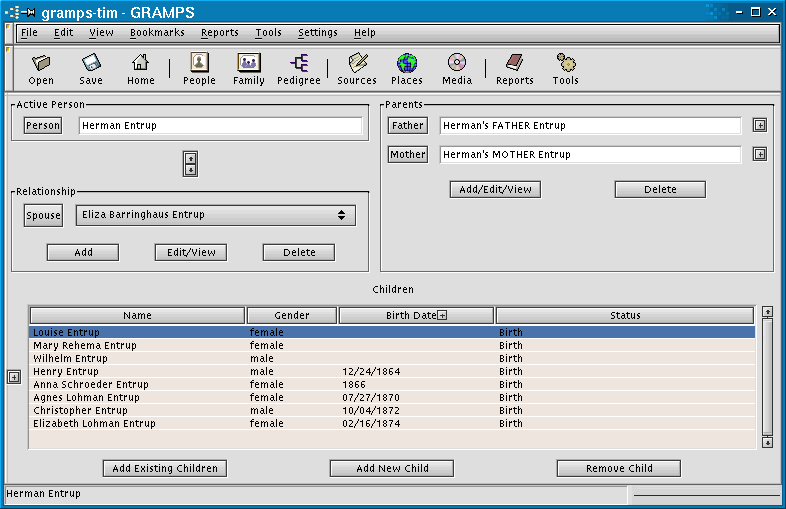Click Delete in the Parents panel
Image resolution: width=786 pixels, height=509 pixels.
(660, 190)
